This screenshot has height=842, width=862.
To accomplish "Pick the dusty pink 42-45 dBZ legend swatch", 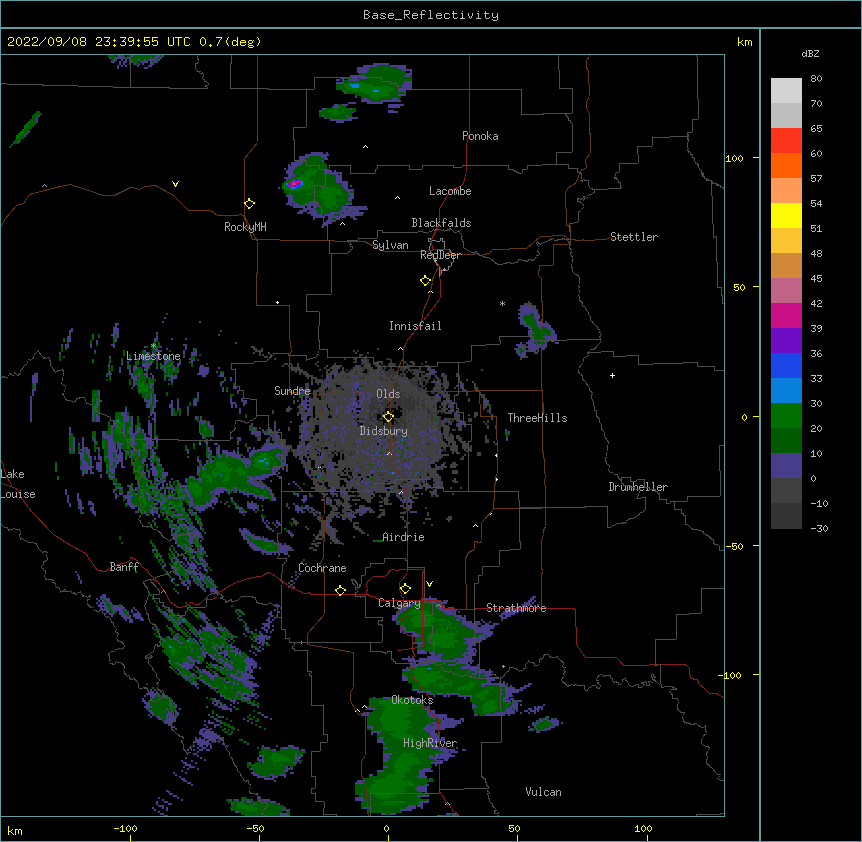I will (786, 291).
